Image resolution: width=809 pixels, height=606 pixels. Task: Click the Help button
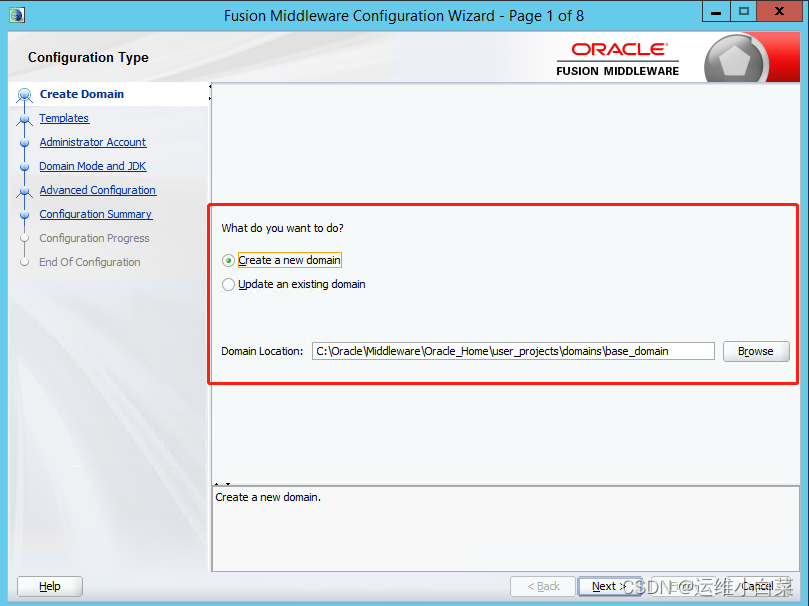(x=50, y=586)
